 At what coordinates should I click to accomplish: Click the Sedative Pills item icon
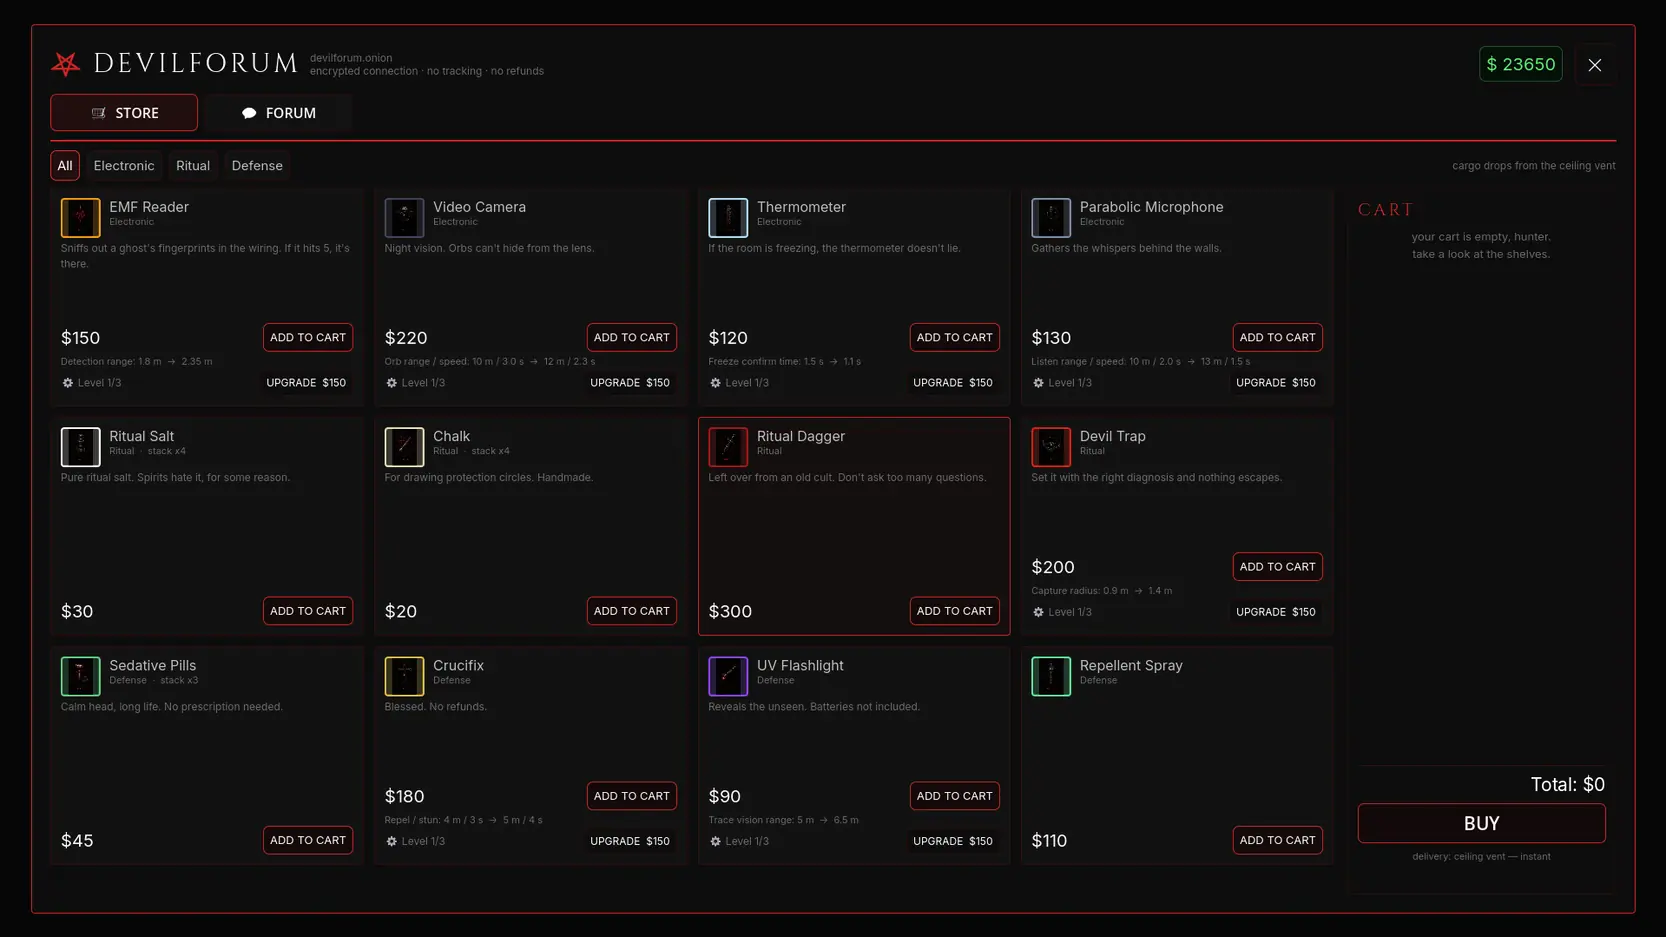coord(80,676)
